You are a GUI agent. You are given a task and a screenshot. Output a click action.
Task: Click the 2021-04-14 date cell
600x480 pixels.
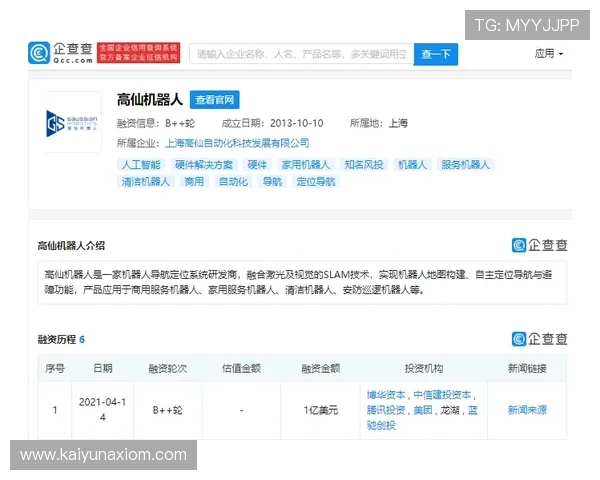(103, 410)
